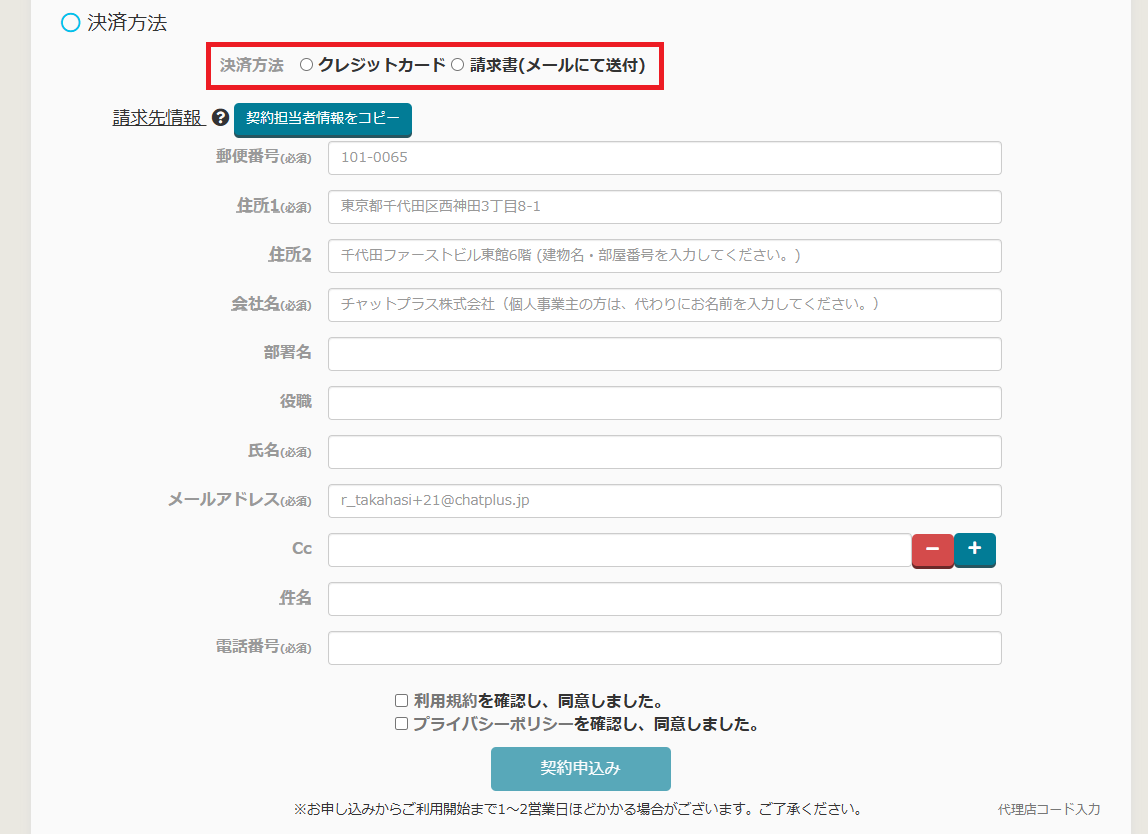
Task: Click the 電話番号 input field
Action: click(x=664, y=648)
